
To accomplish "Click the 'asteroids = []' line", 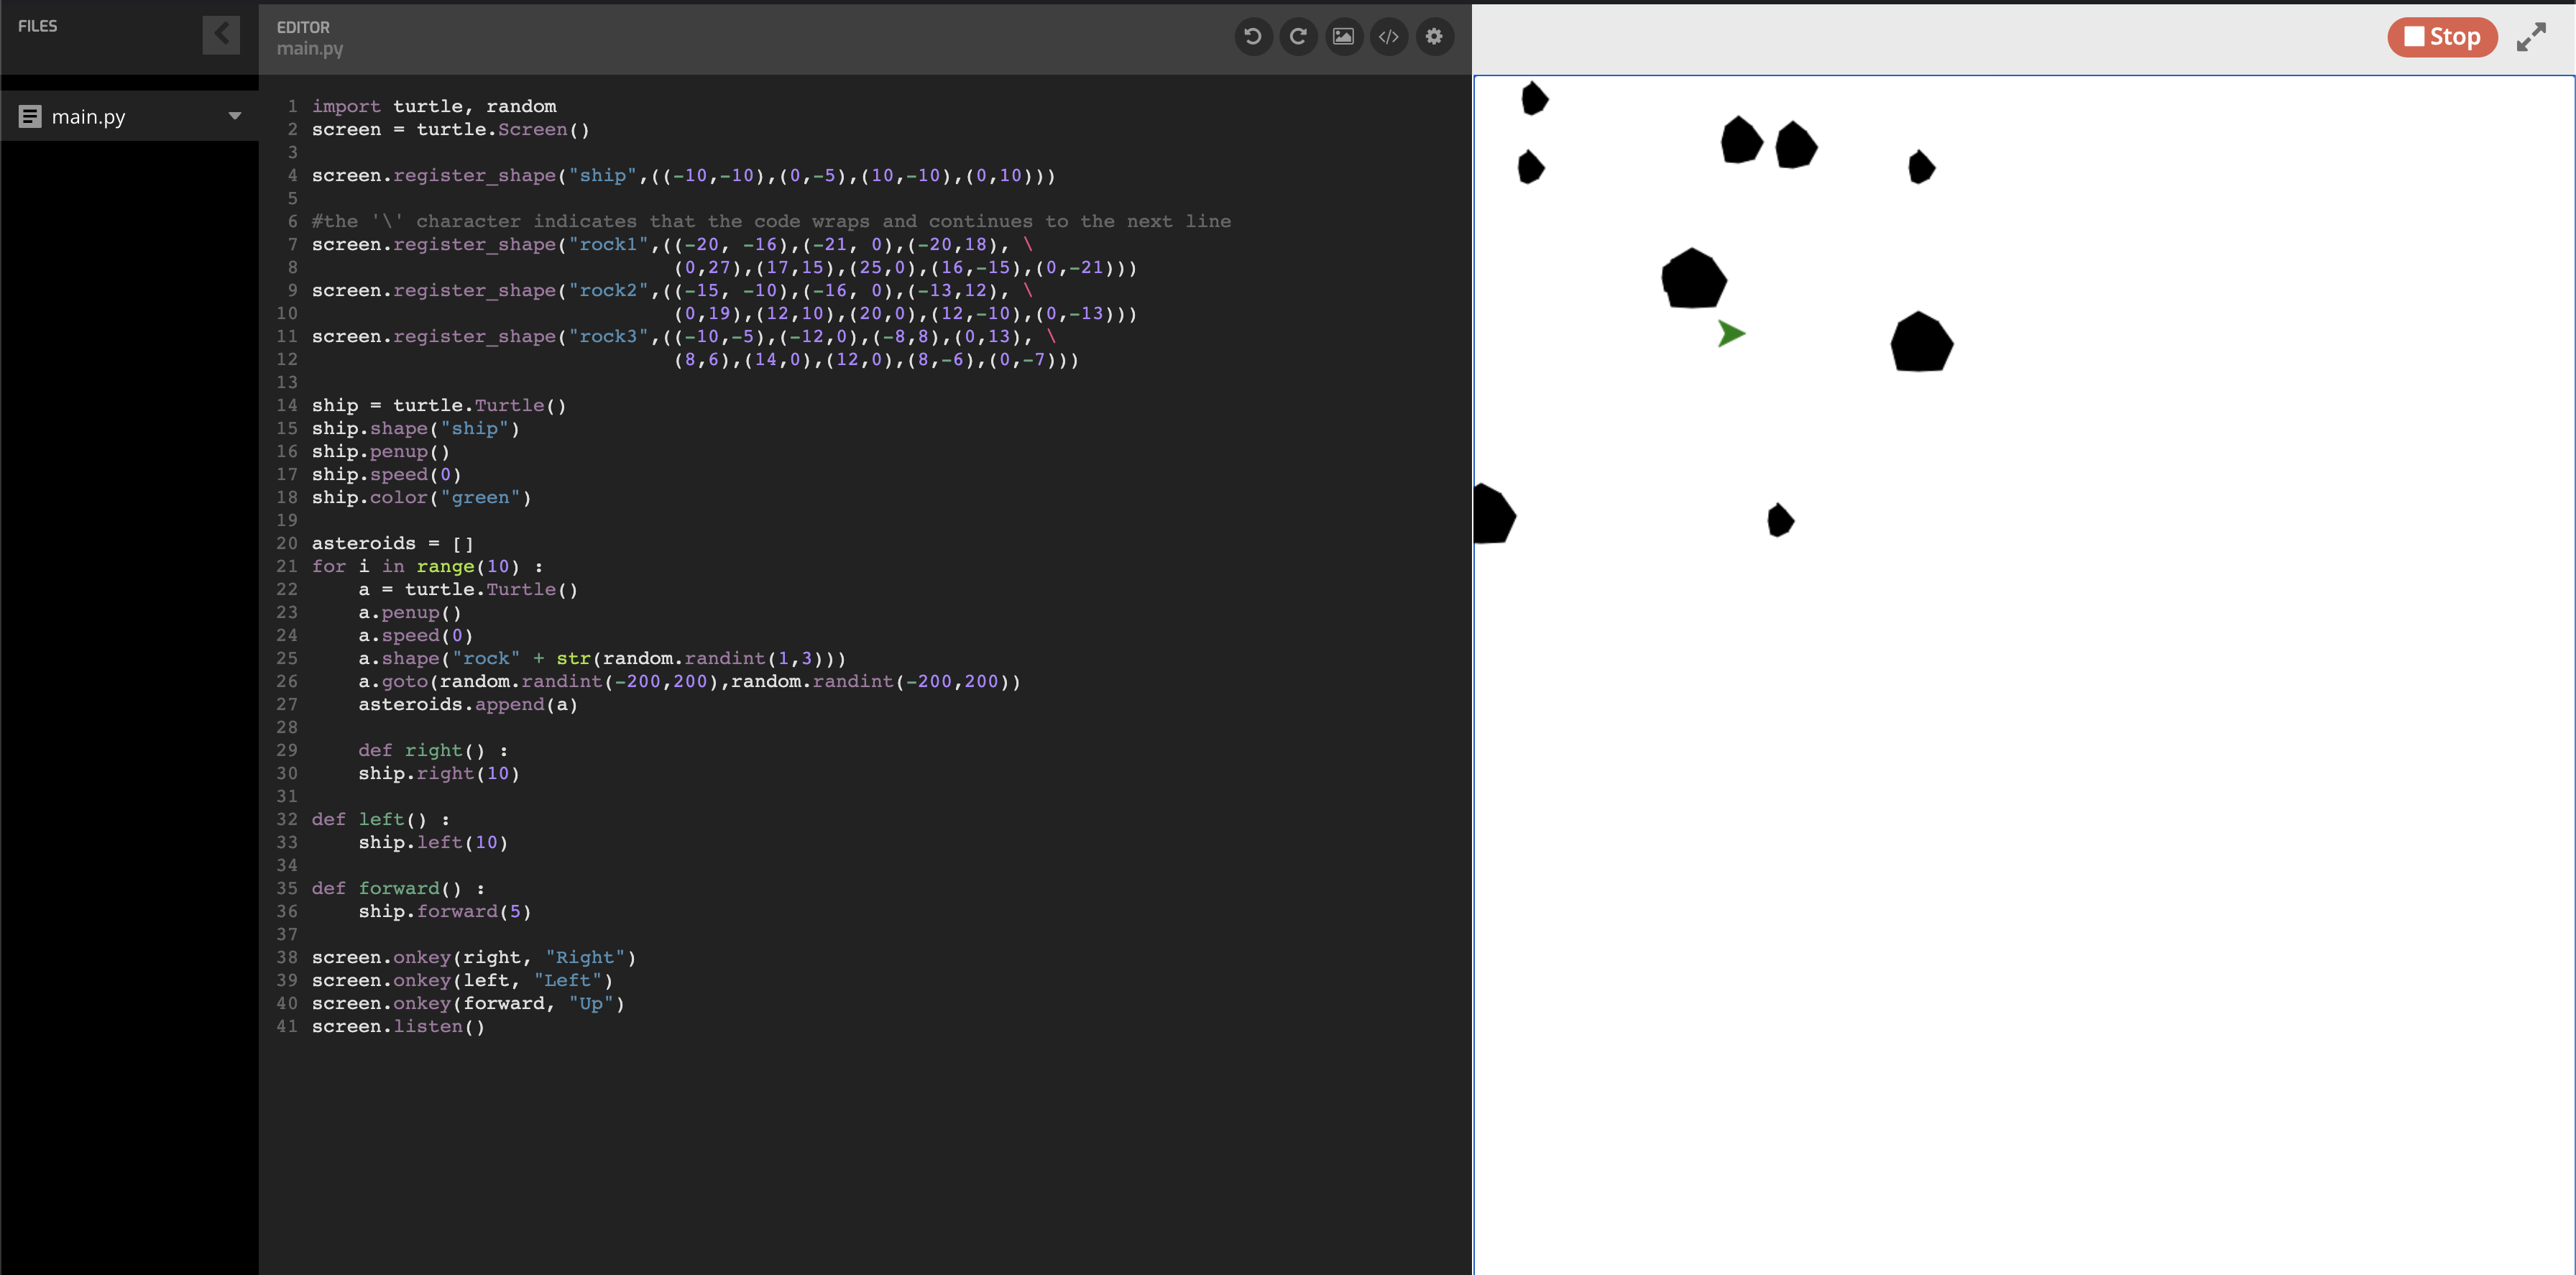I will coord(393,543).
